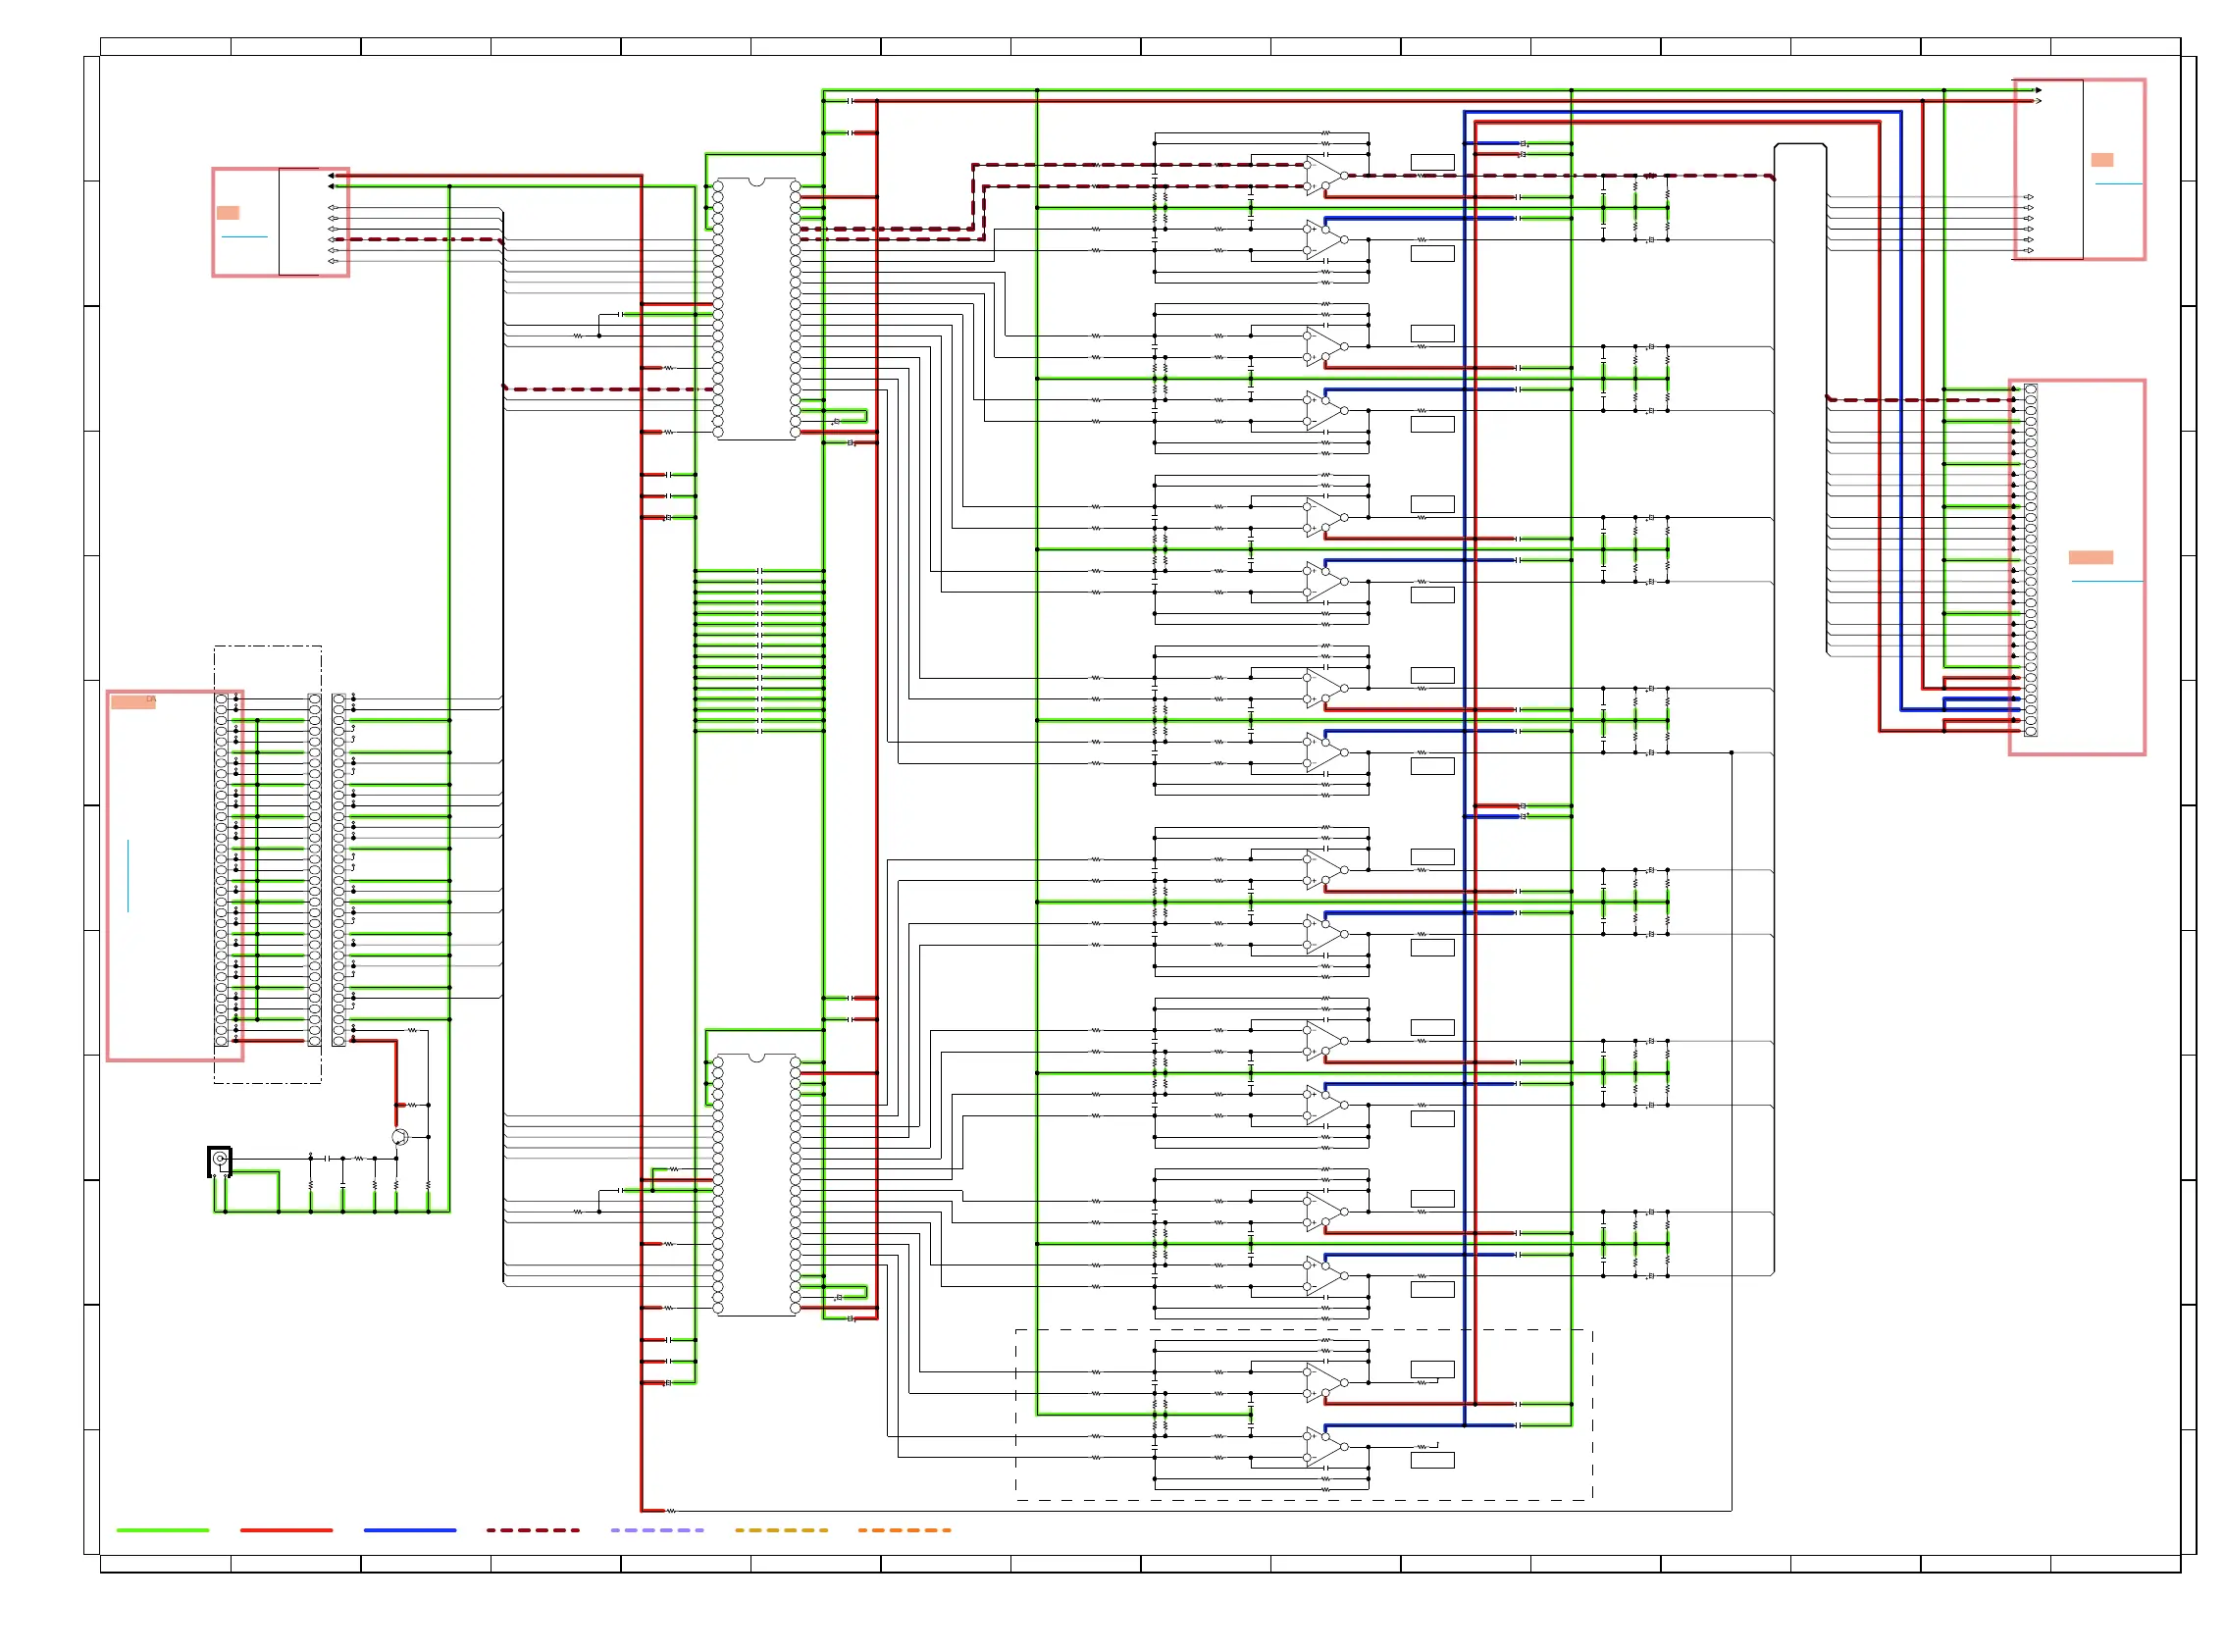
Task: Click the small pink-outlined connector block at upper left
Action: pyautogui.click(x=280, y=222)
